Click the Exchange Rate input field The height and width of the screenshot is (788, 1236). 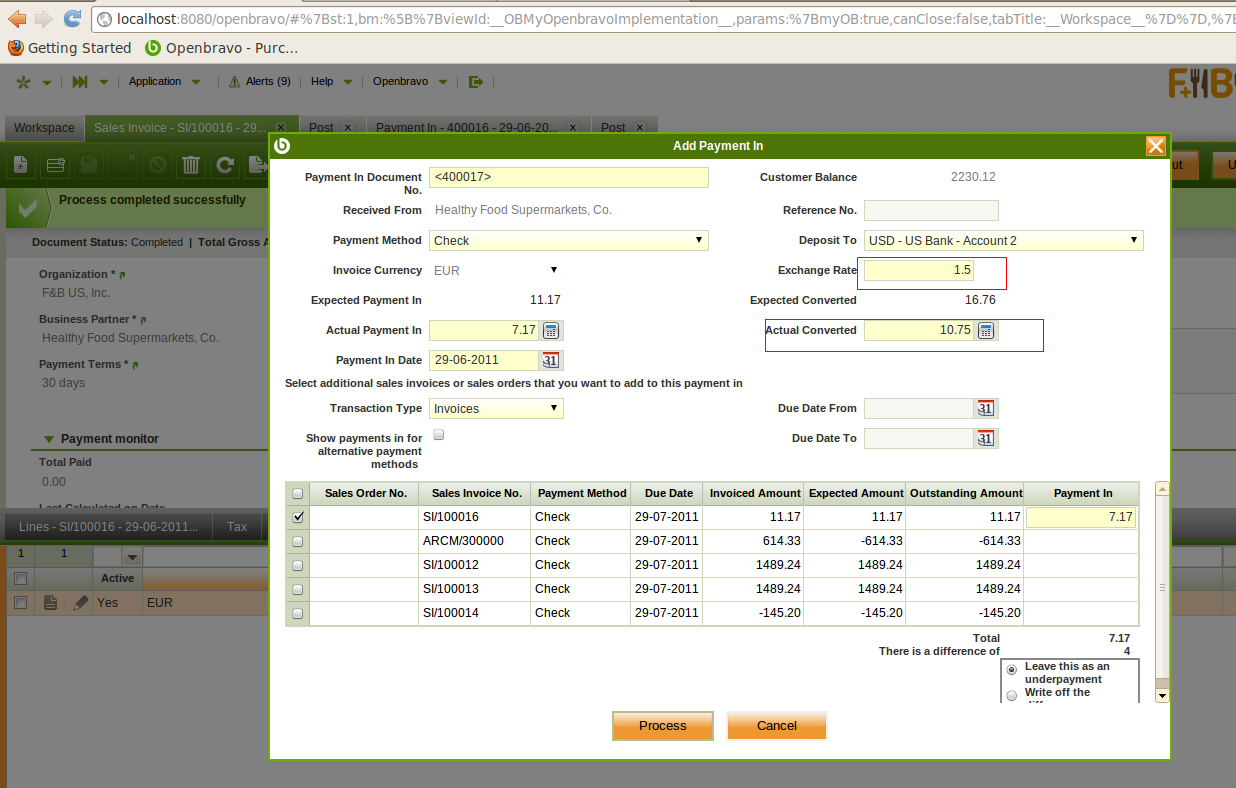click(x=919, y=270)
